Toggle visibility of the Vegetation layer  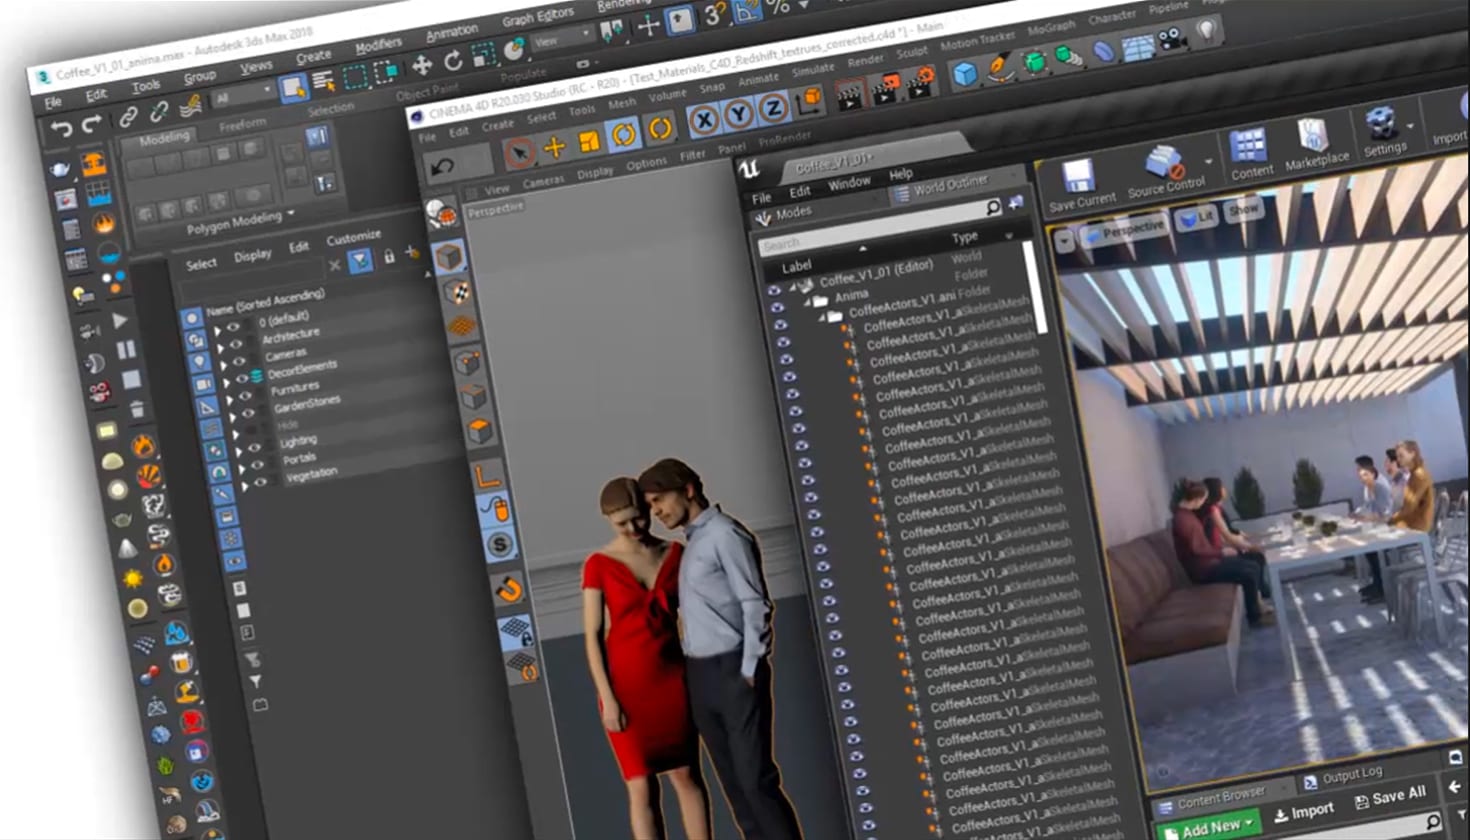261,482
